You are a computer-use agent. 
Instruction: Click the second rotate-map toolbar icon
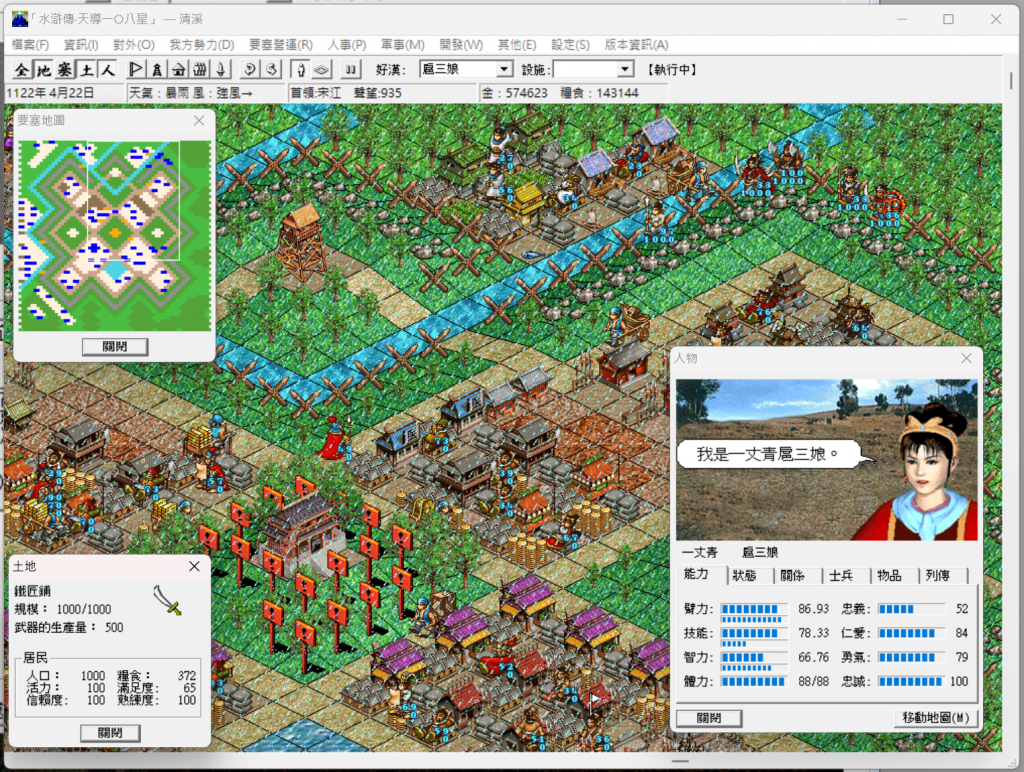click(x=272, y=69)
